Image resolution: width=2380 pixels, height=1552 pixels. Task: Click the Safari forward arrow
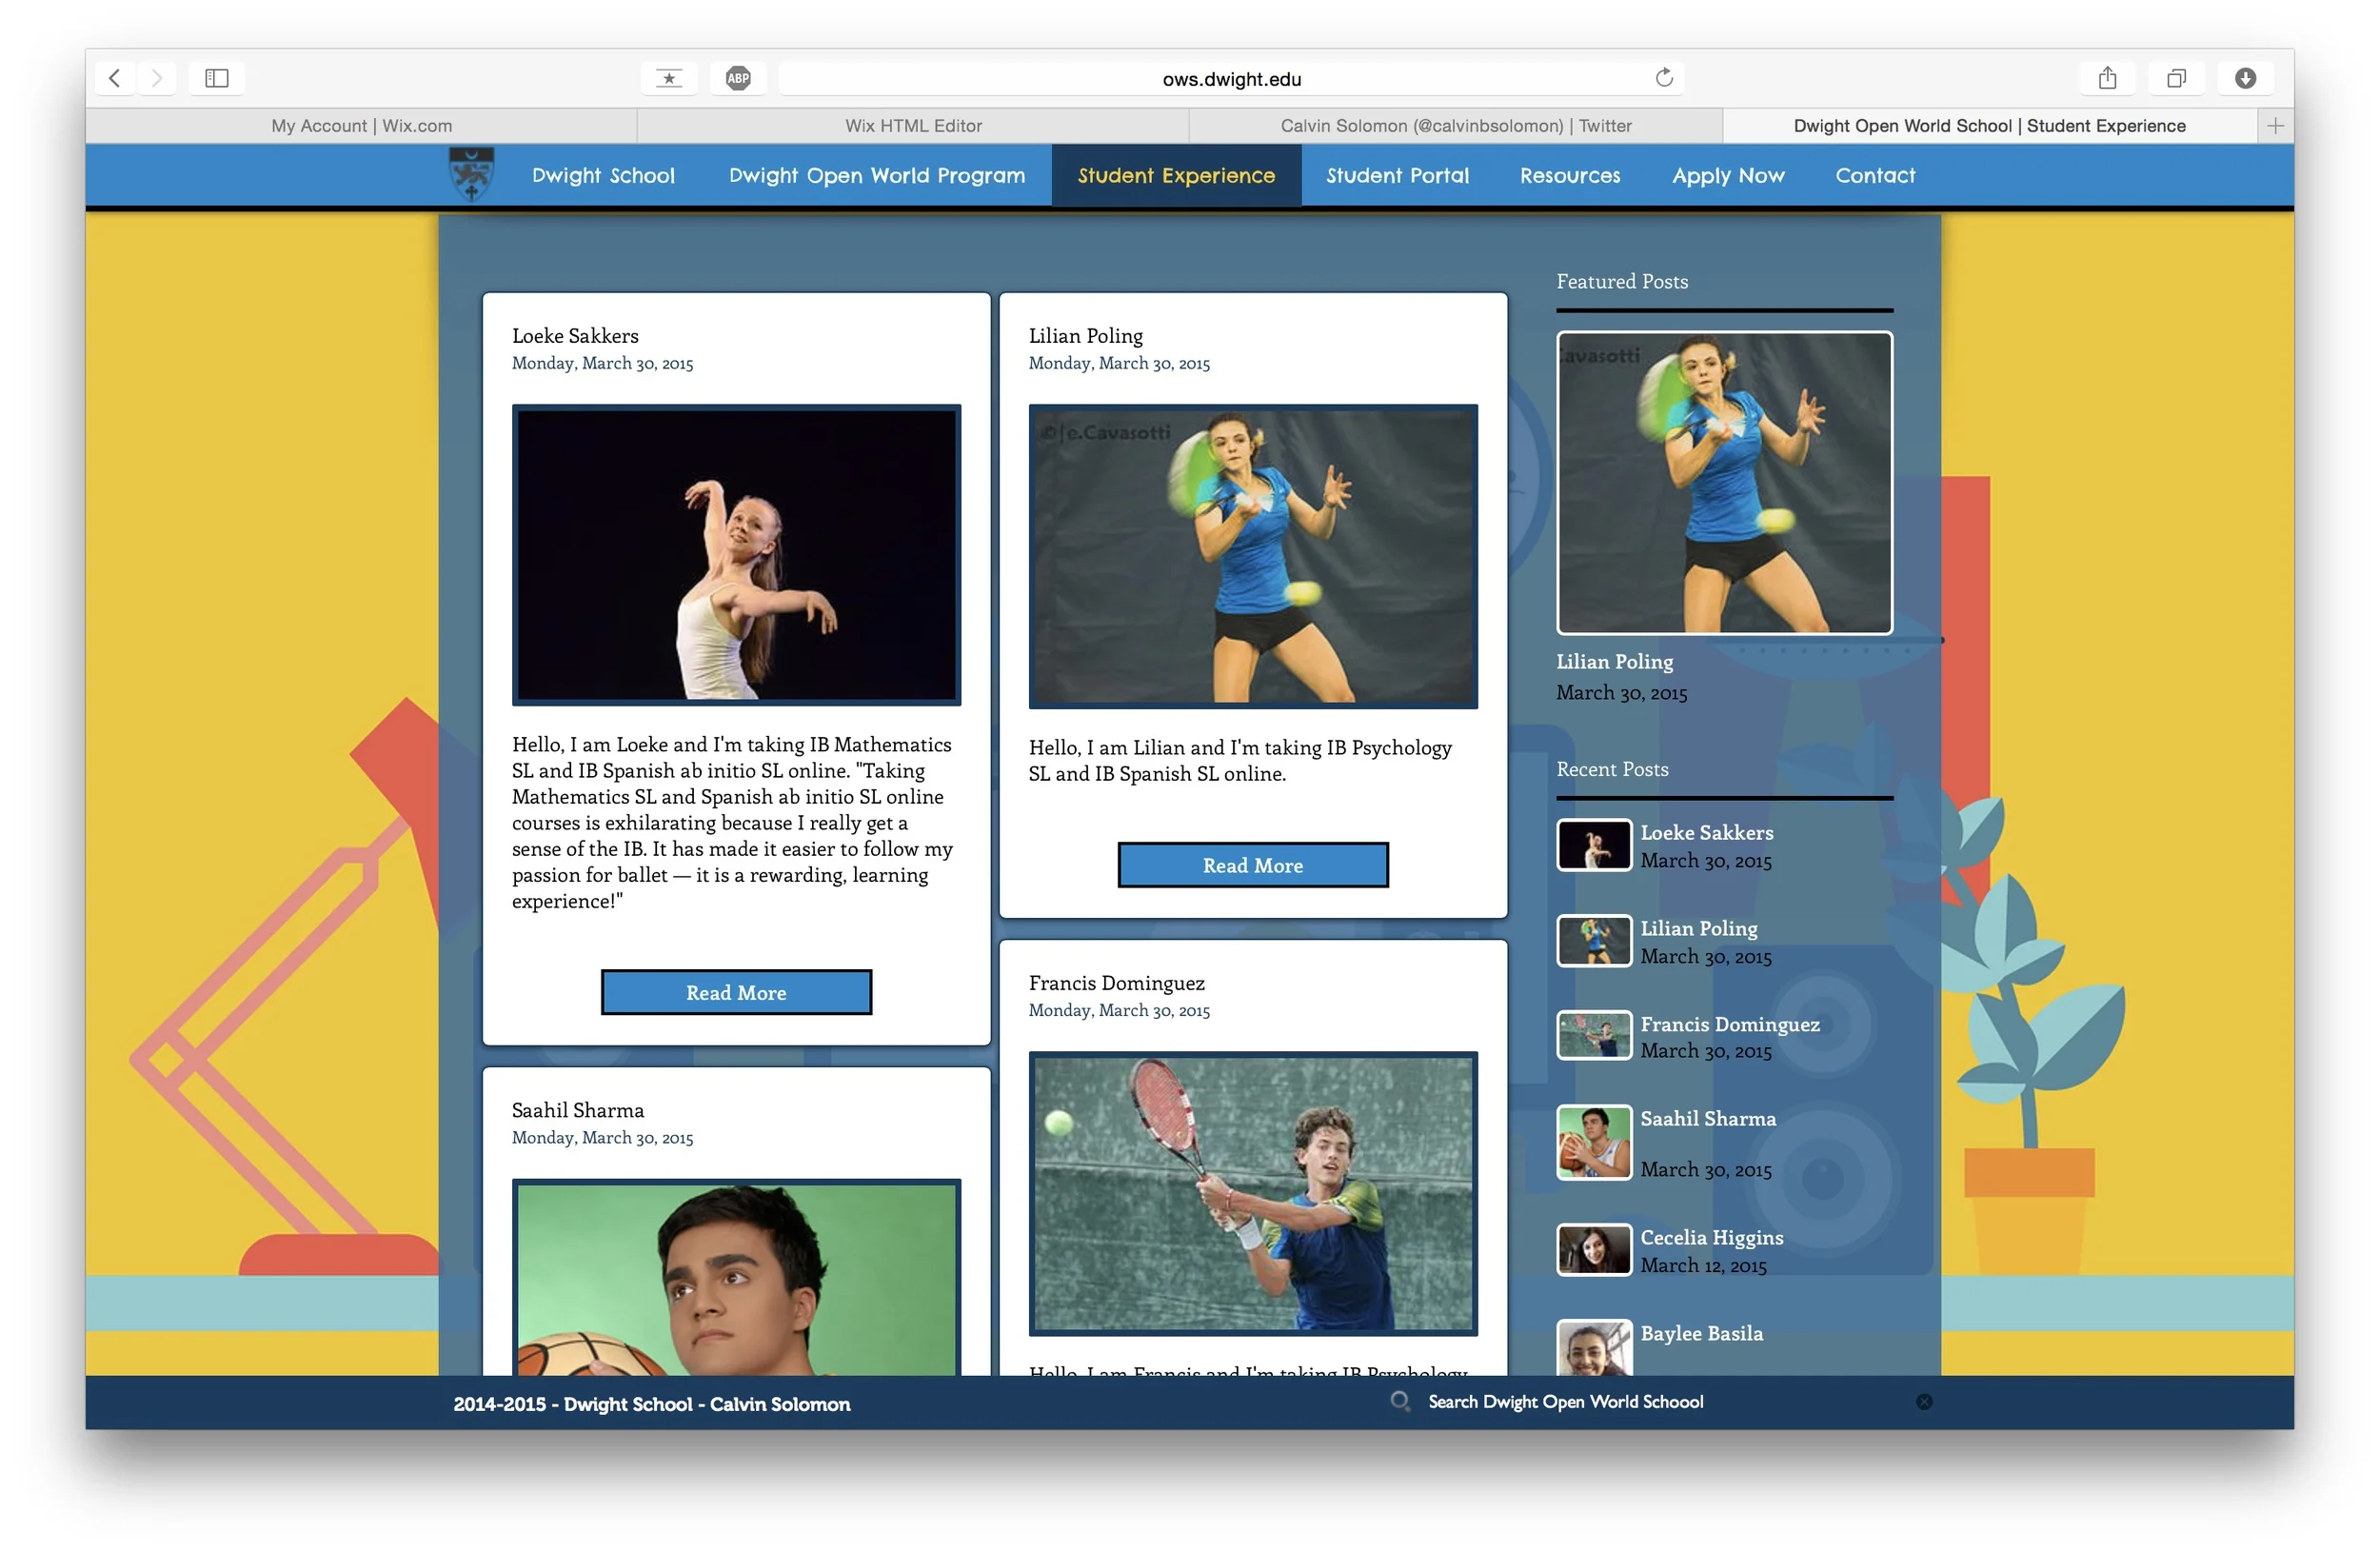pyautogui.click(x=157, y=78)
